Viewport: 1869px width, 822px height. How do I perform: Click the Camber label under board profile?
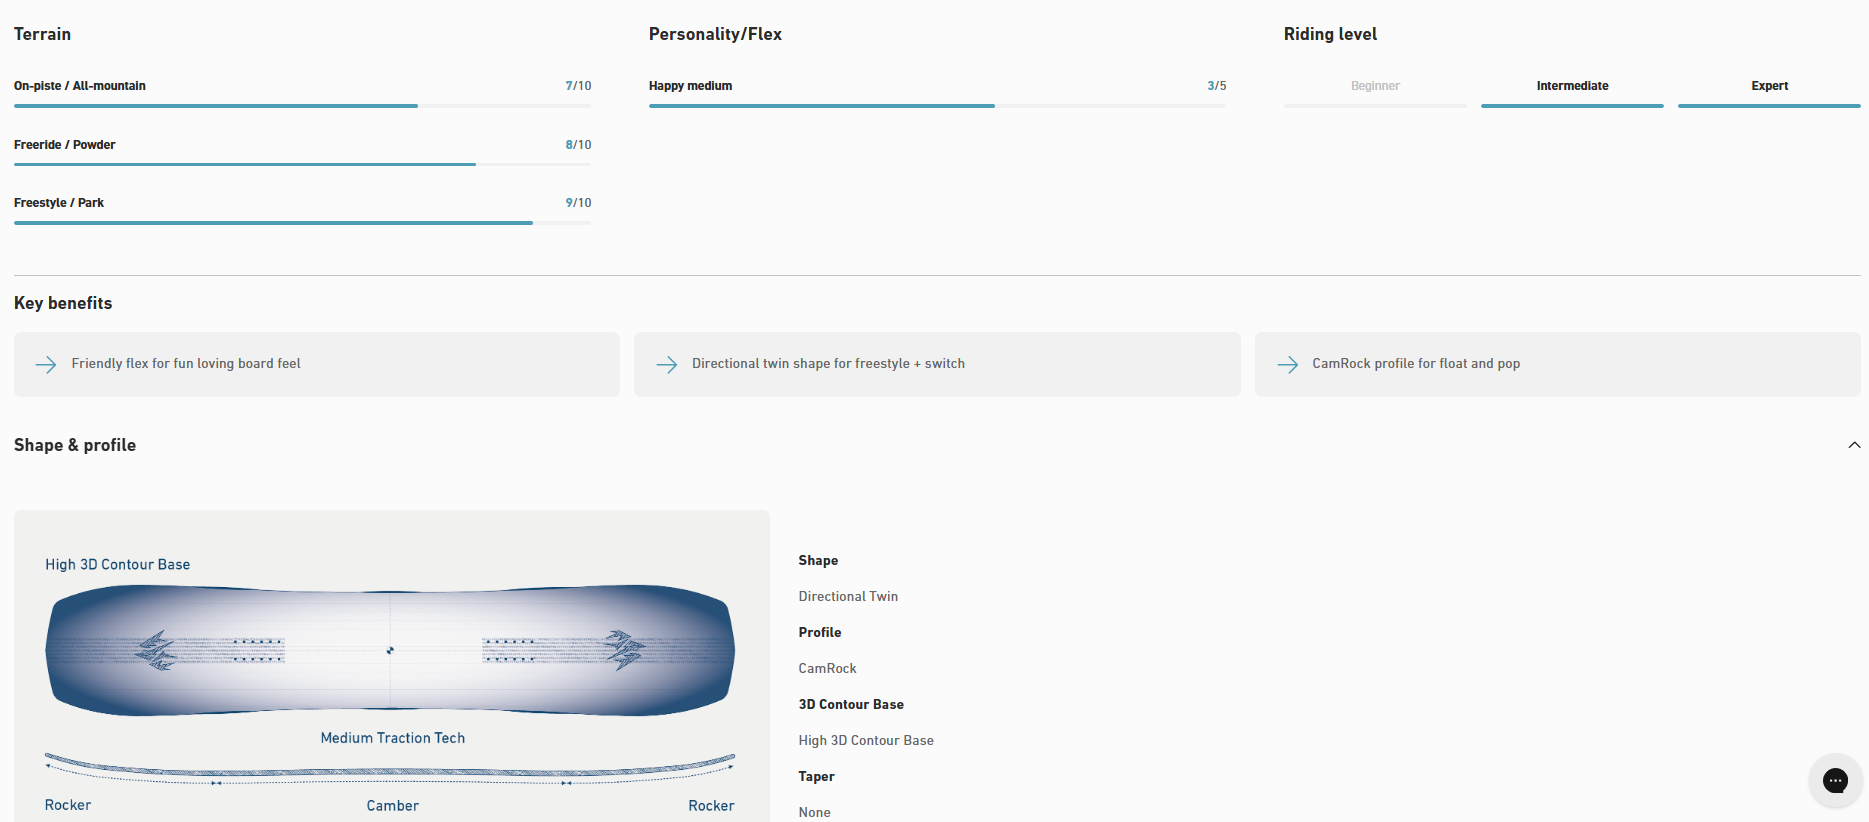(392, 806)
